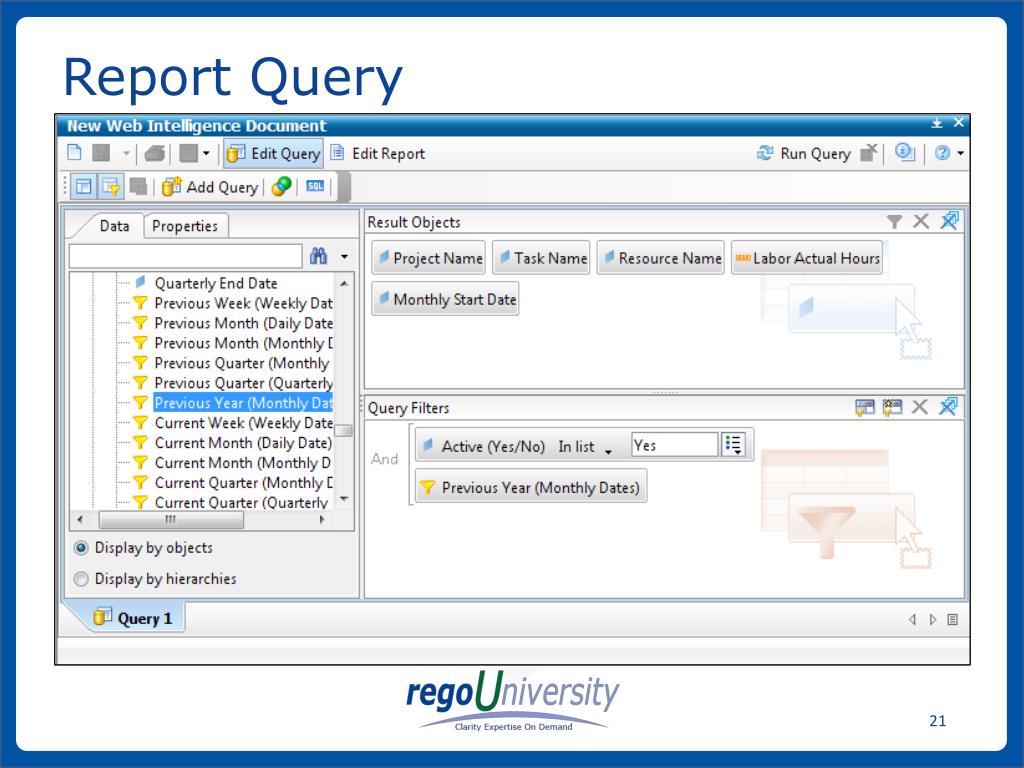This screenshot has width=1024, height=768.
Task: Click the binoculars search icon
Action: [319, 256]
